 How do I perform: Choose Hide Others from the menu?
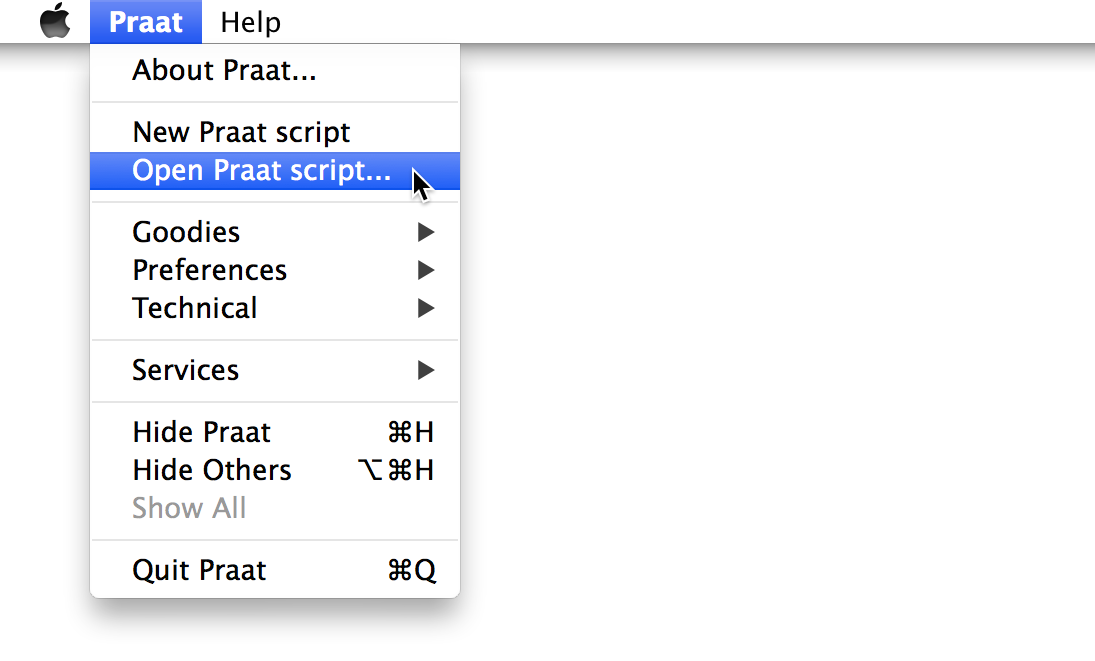pos(212,470)
